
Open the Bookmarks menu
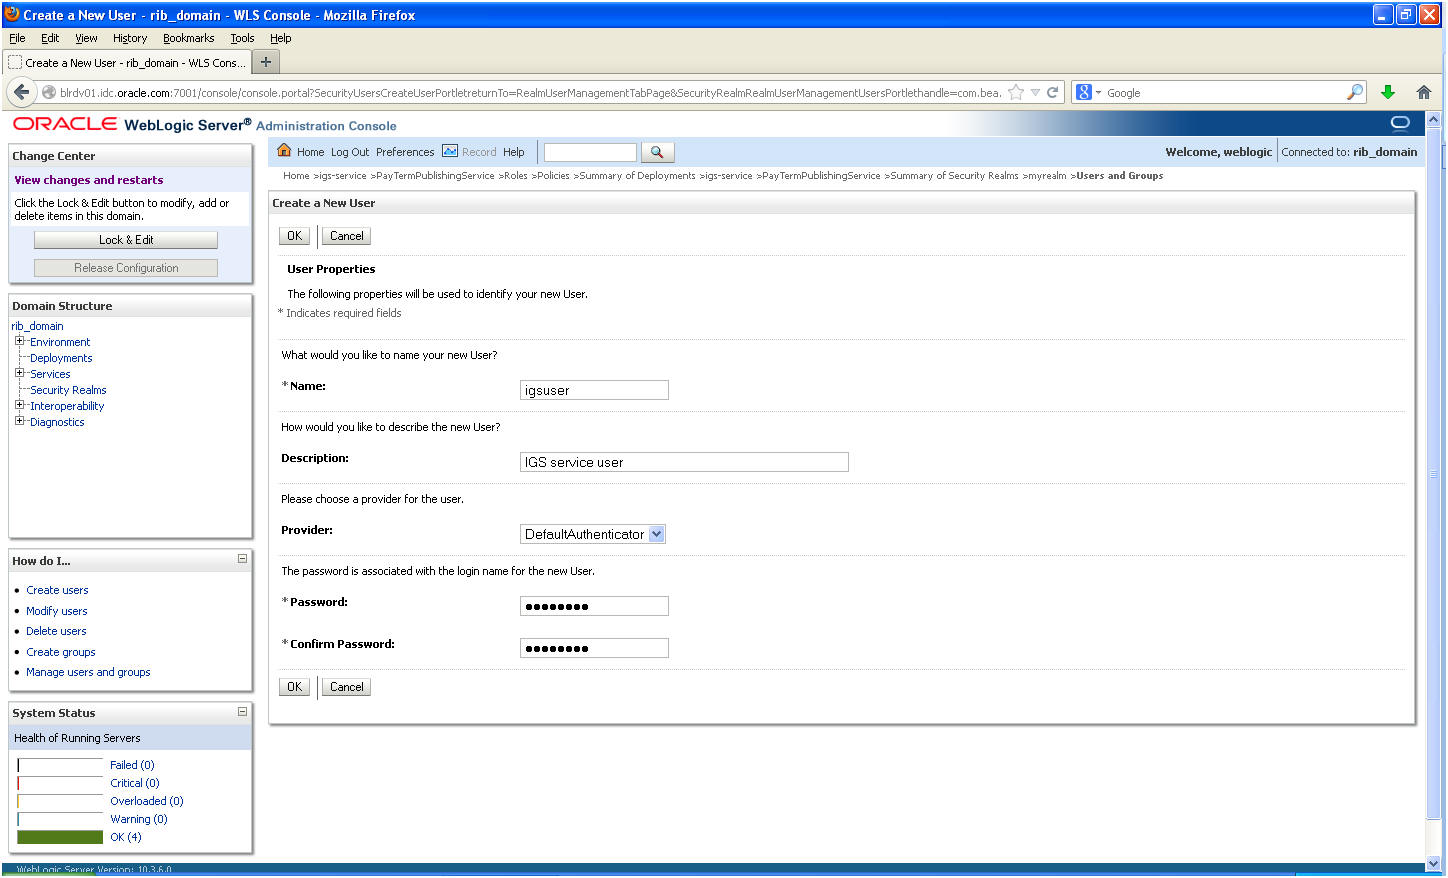pyautogui.click(x=189, y=38)
